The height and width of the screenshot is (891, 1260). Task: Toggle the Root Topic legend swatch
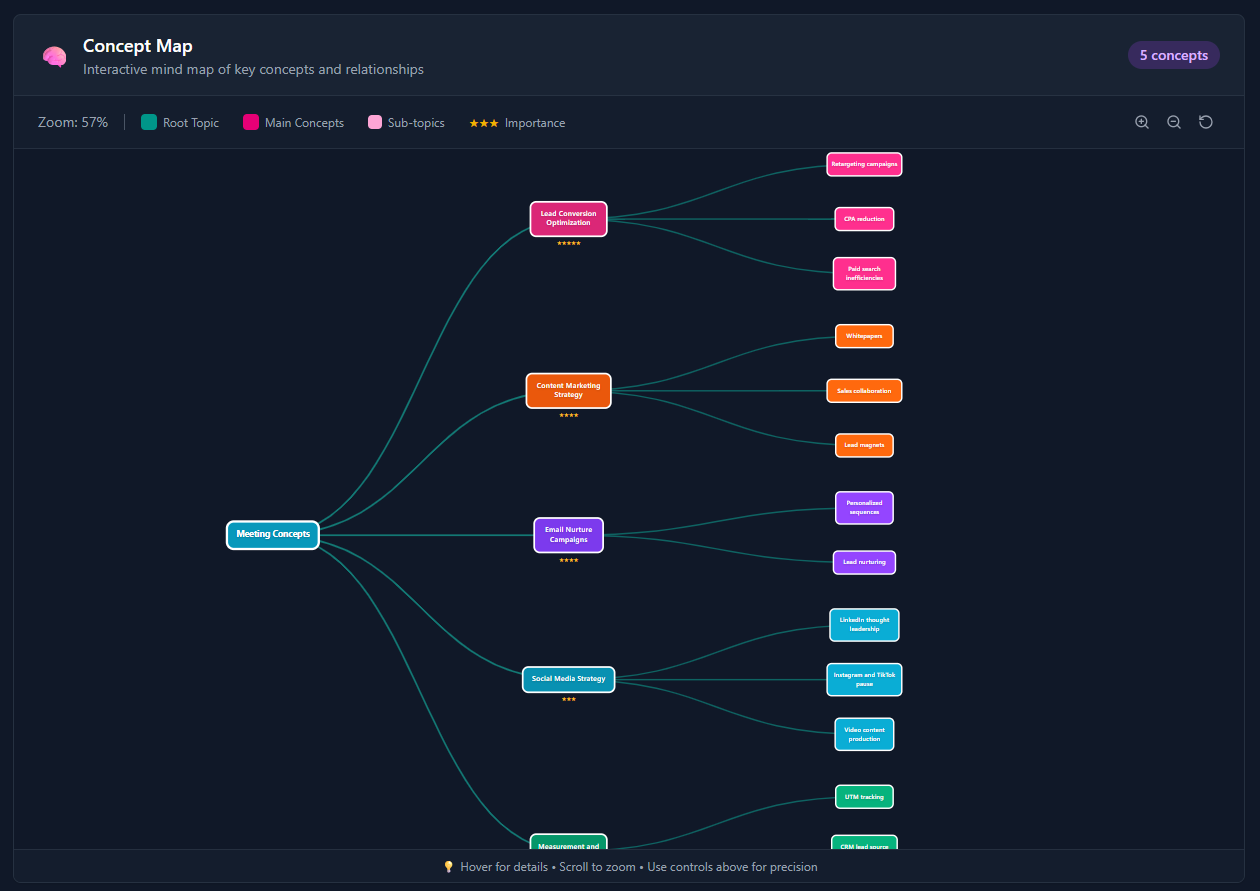tap(148, 121)
